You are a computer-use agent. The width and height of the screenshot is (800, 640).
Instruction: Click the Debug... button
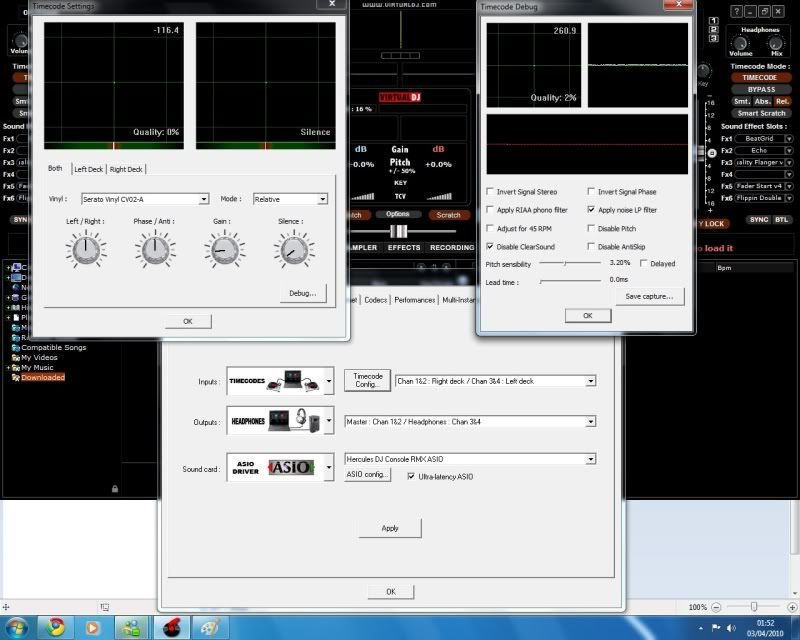click(303, 293)
